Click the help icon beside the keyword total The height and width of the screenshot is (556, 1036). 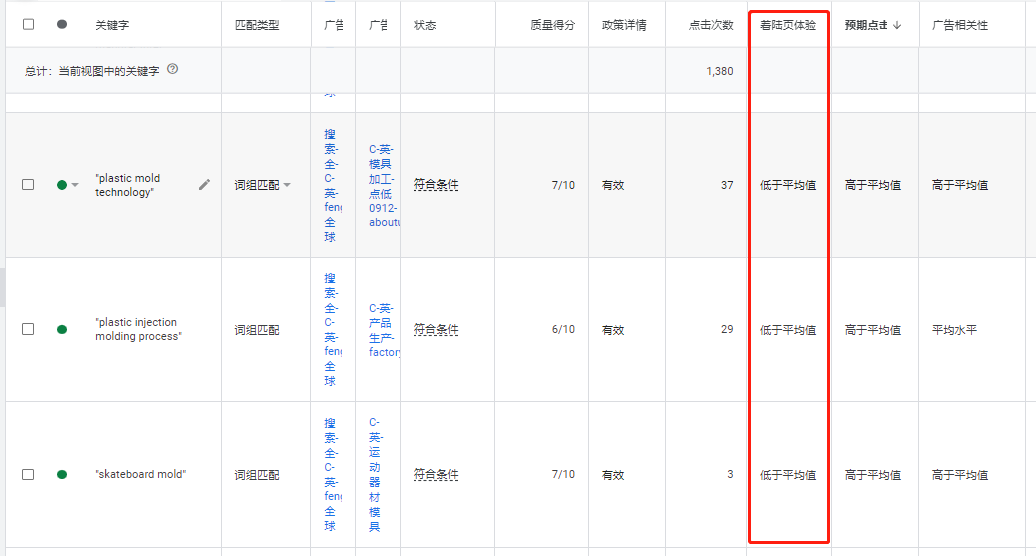click(x=173, y=70)
